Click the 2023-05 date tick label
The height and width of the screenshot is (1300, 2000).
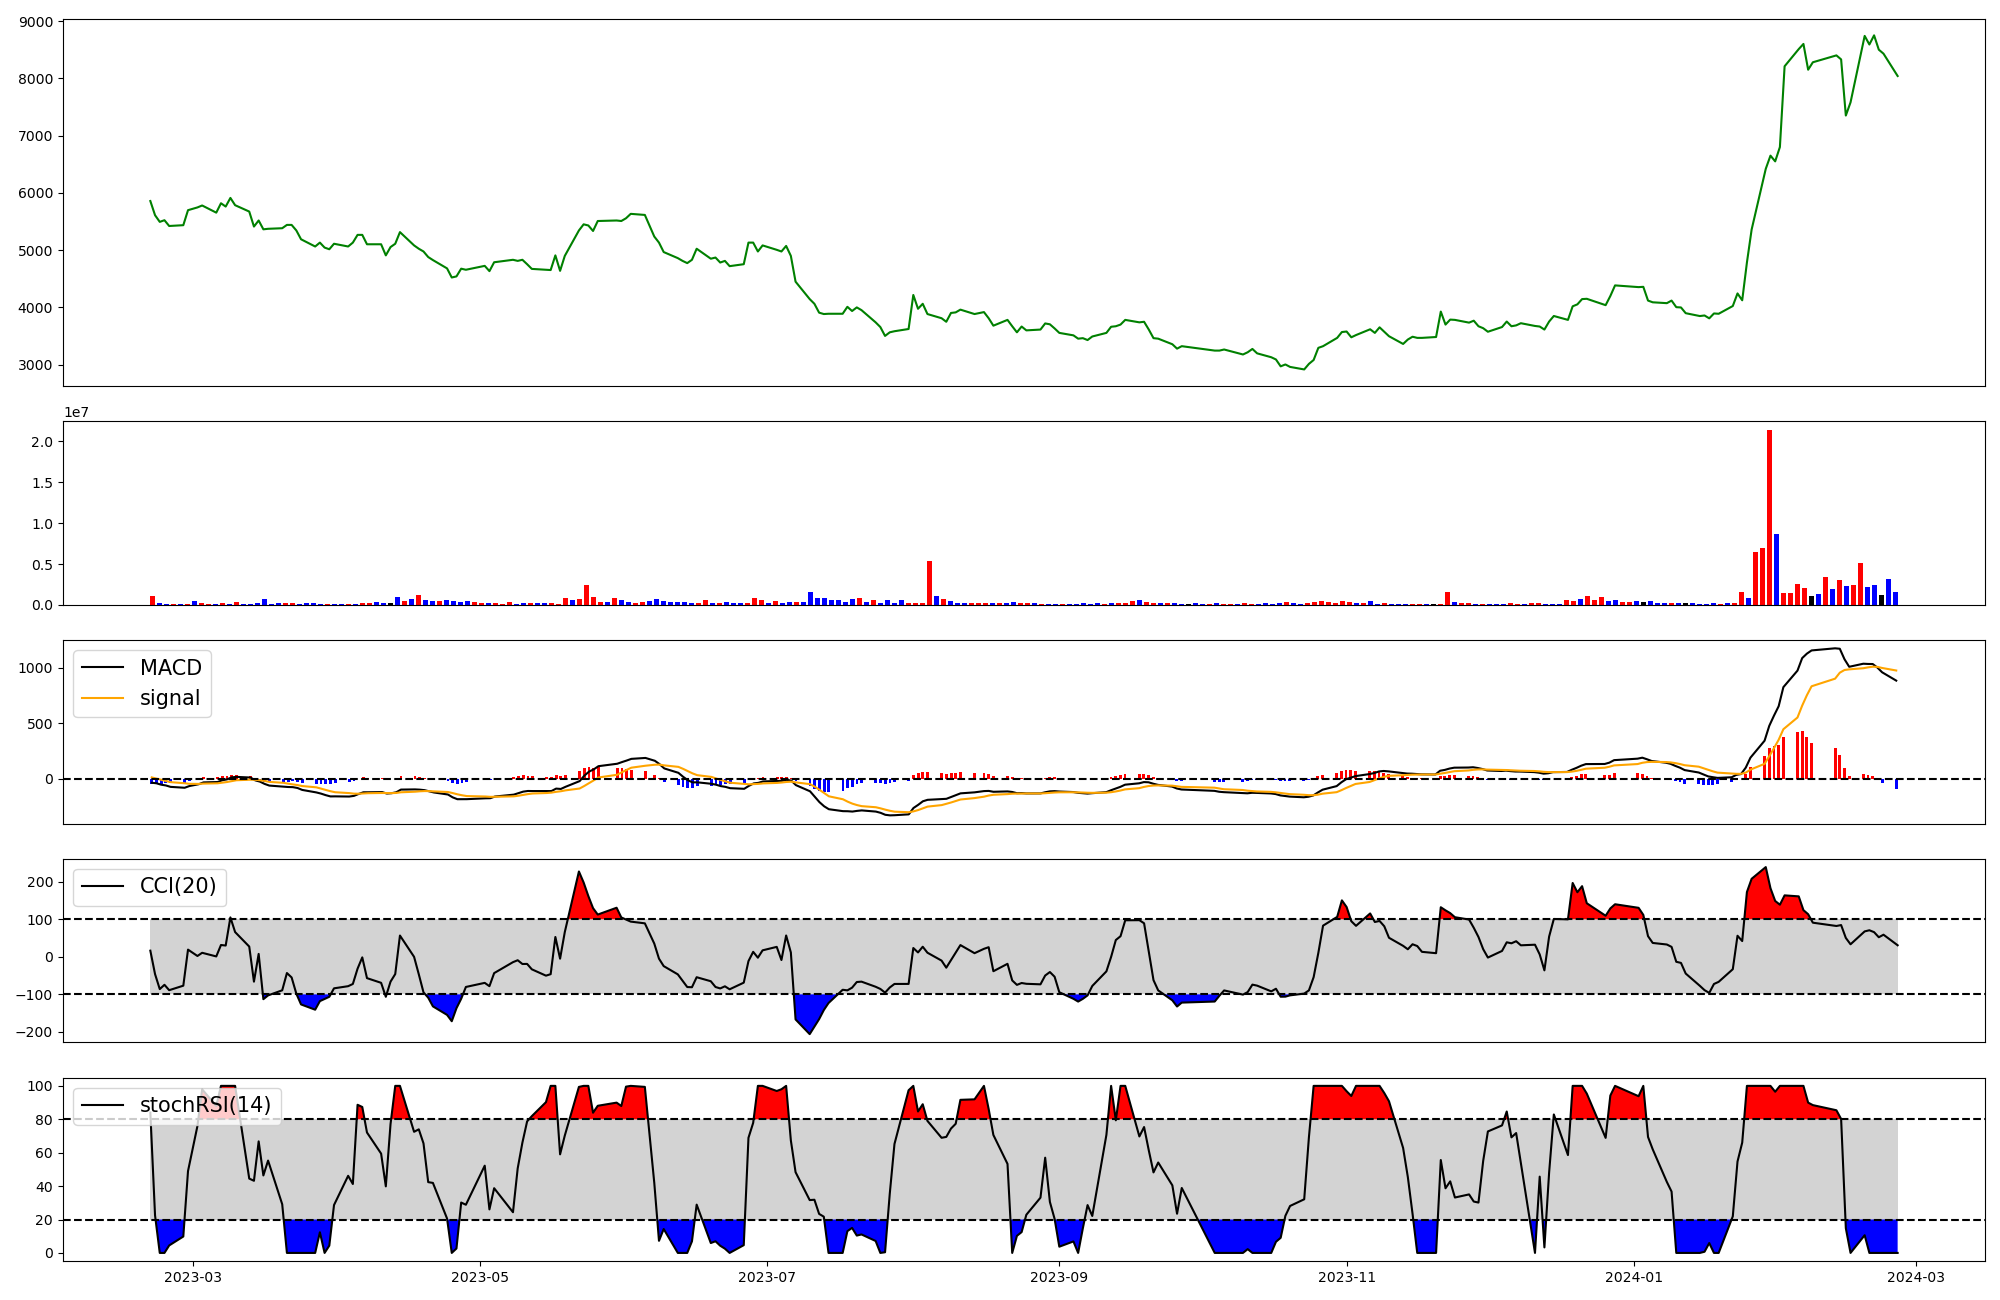point(481,1277)
